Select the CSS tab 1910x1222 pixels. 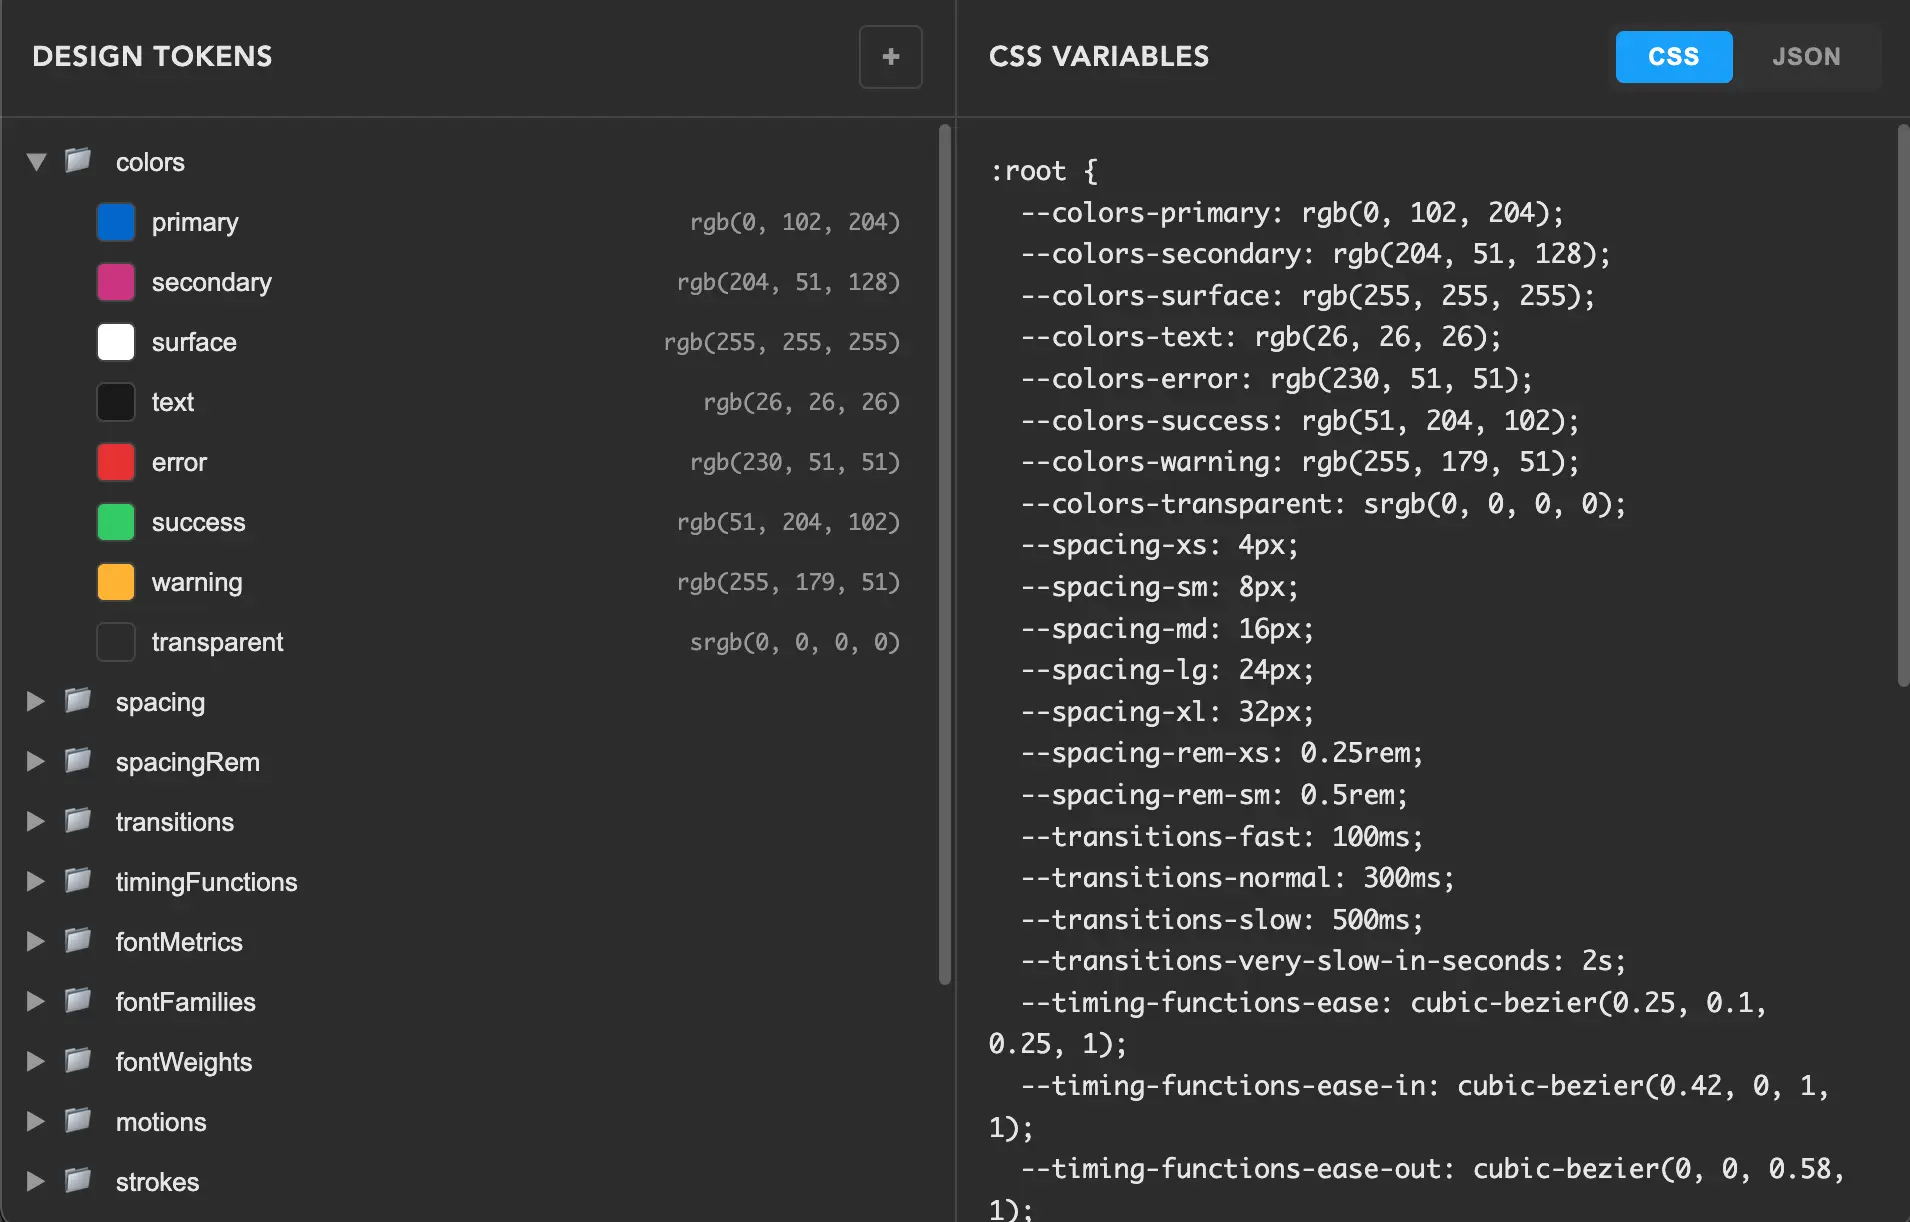click(1672, 56)
